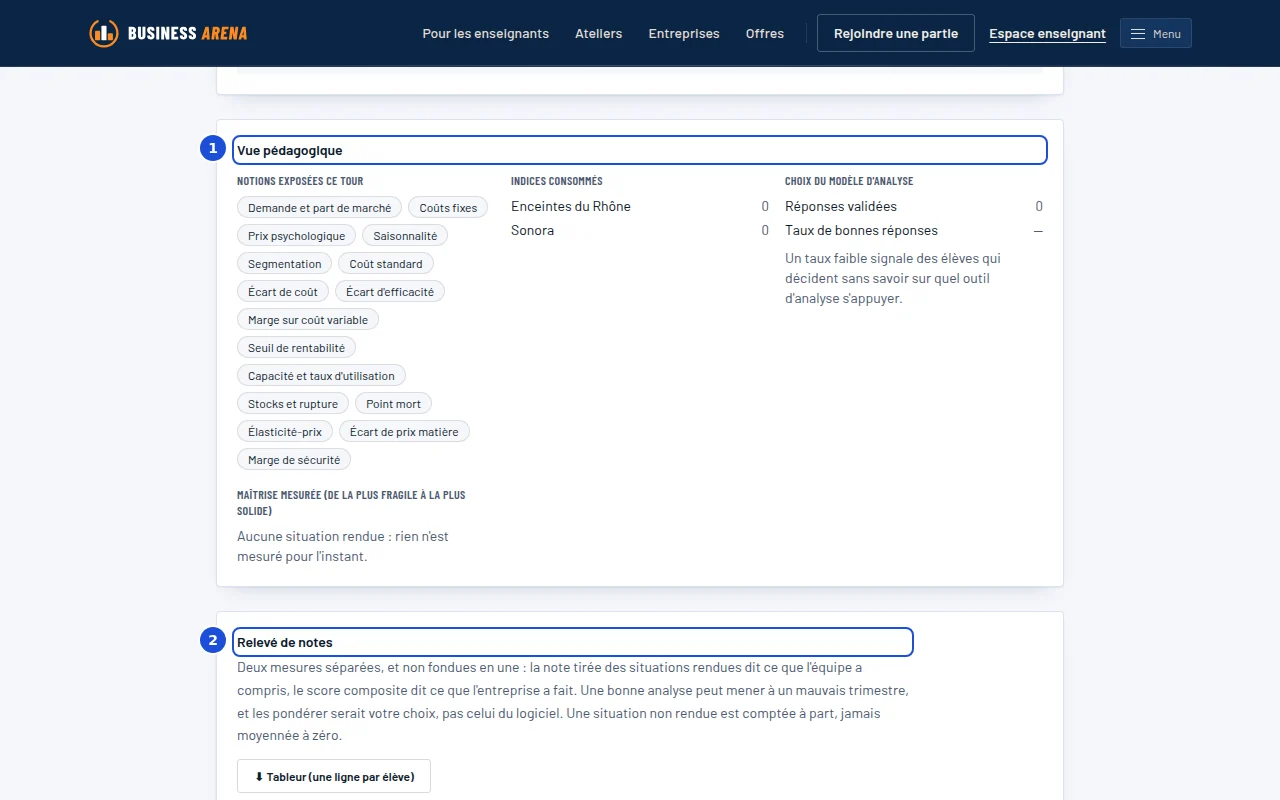
Task: Open Pour les enseignants nav item
Action: pos(486,33)
